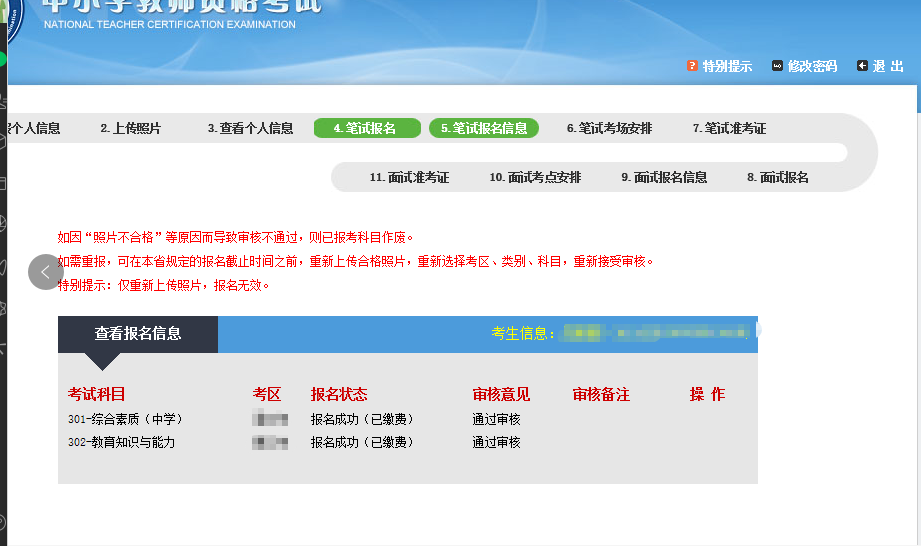Open step 8 面试报名

778,177
